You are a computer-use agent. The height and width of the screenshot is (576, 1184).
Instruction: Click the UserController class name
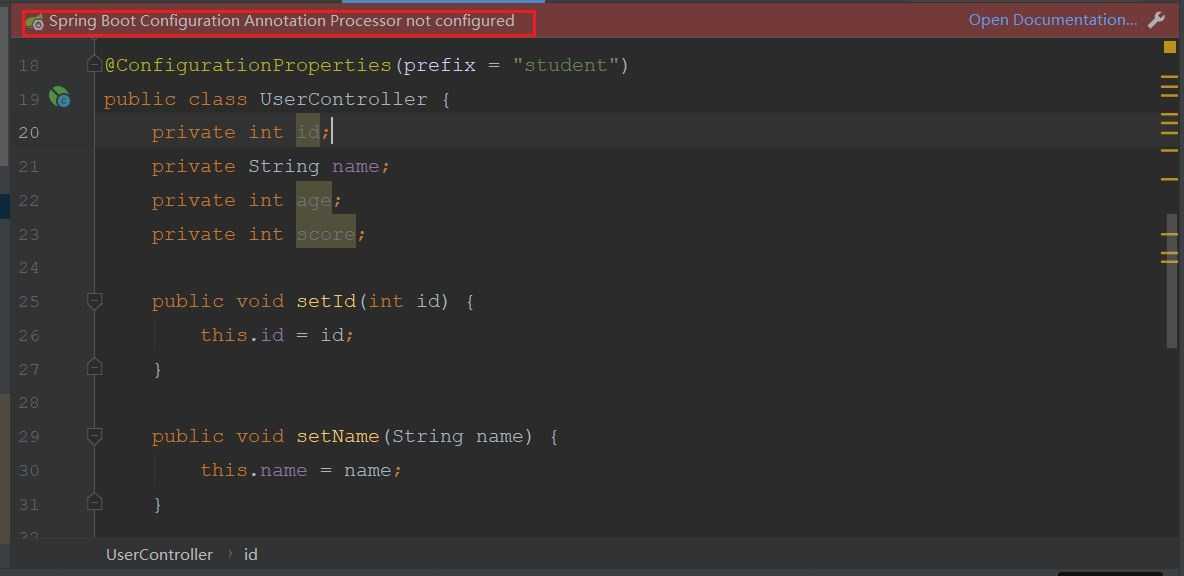pos(344,100)
